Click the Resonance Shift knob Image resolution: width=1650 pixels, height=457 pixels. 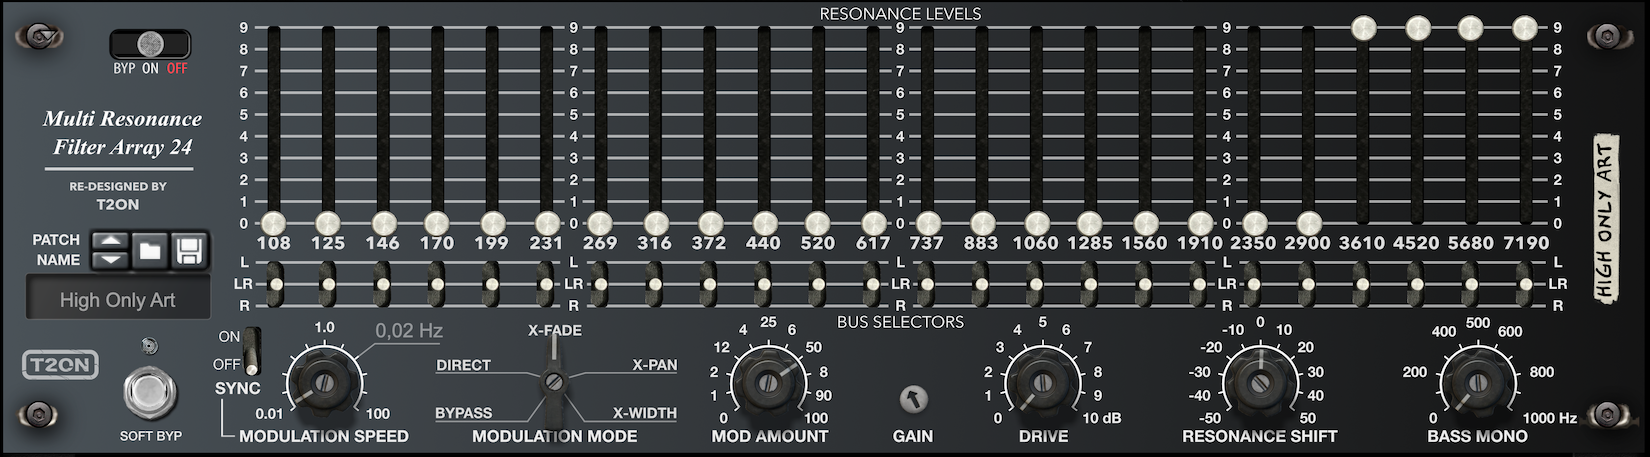point(1259,383)
